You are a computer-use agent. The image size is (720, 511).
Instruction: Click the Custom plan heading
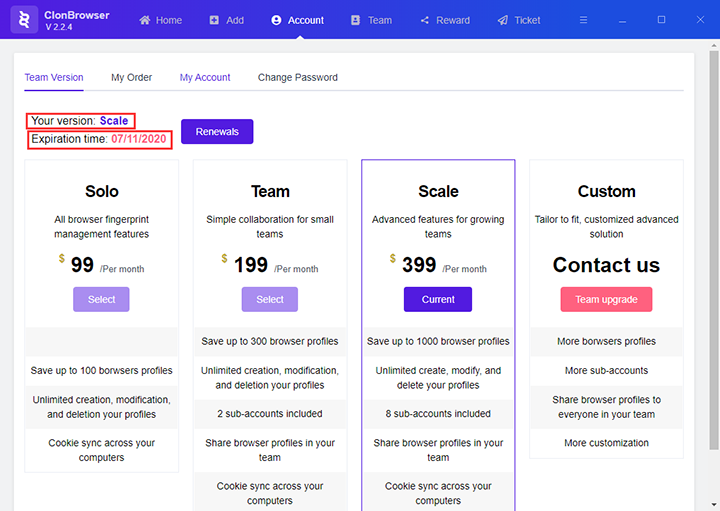[607, 191]
